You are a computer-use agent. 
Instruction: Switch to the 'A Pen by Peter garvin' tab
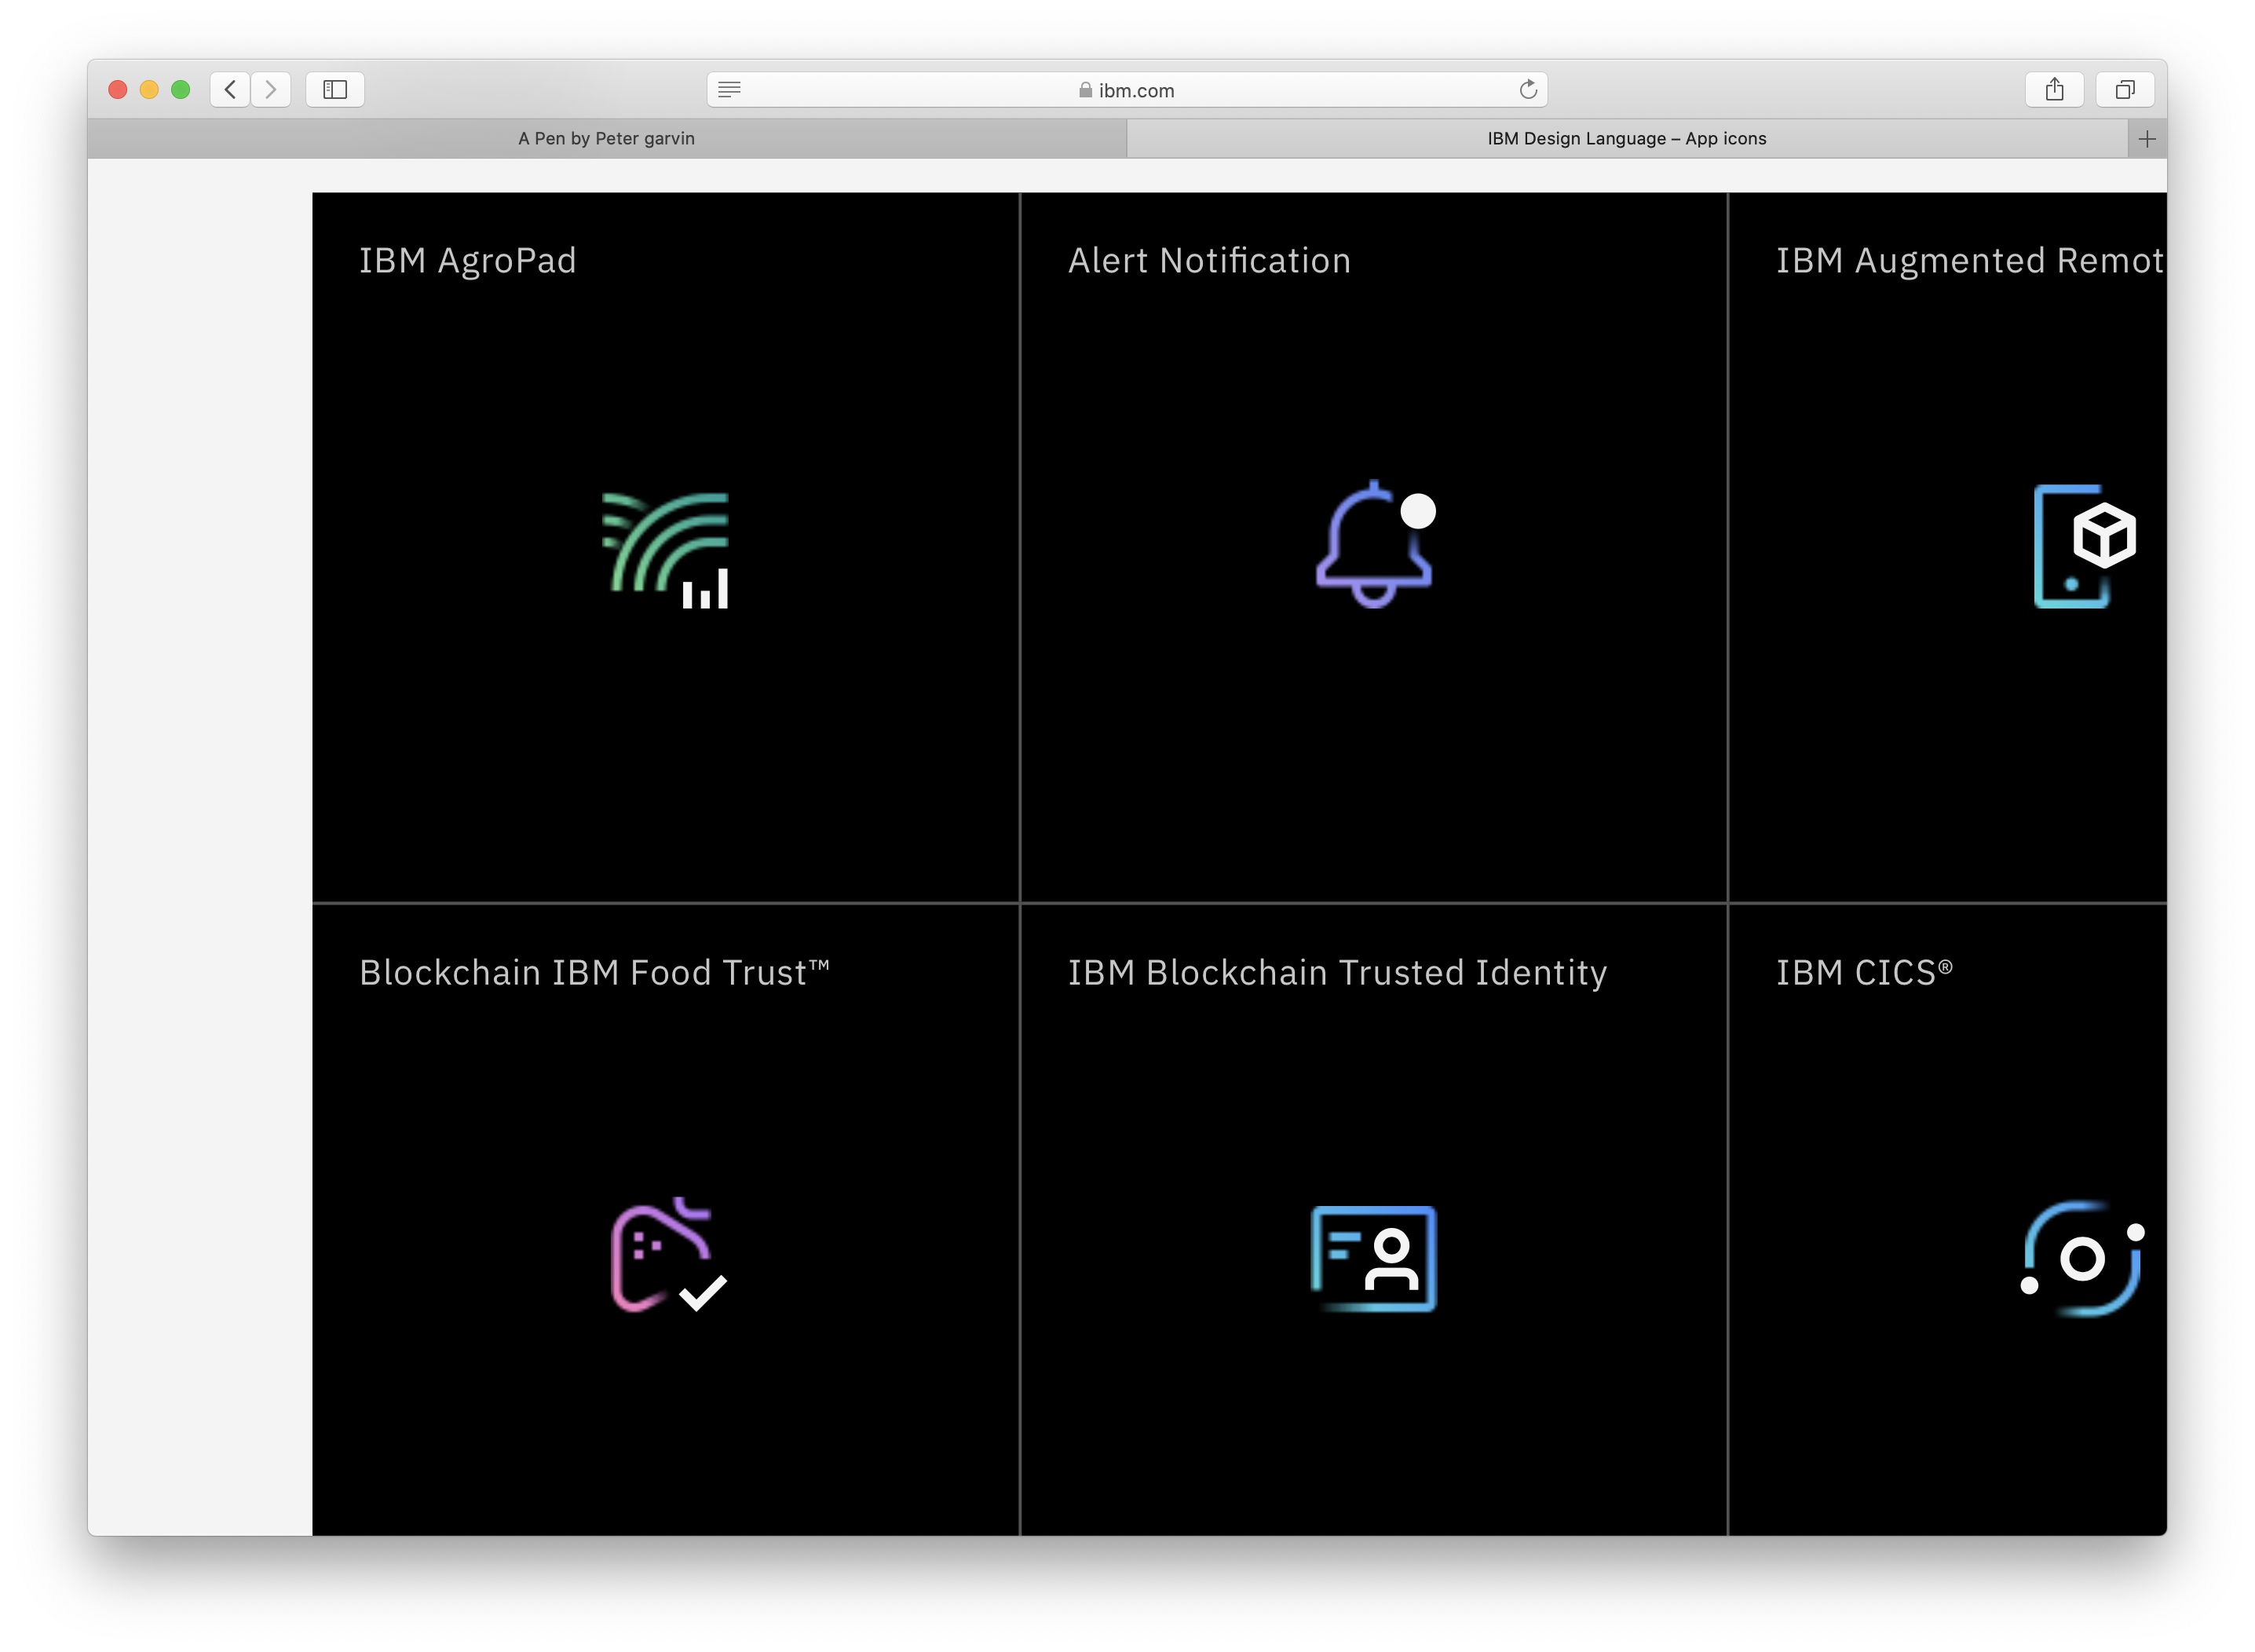606,138
